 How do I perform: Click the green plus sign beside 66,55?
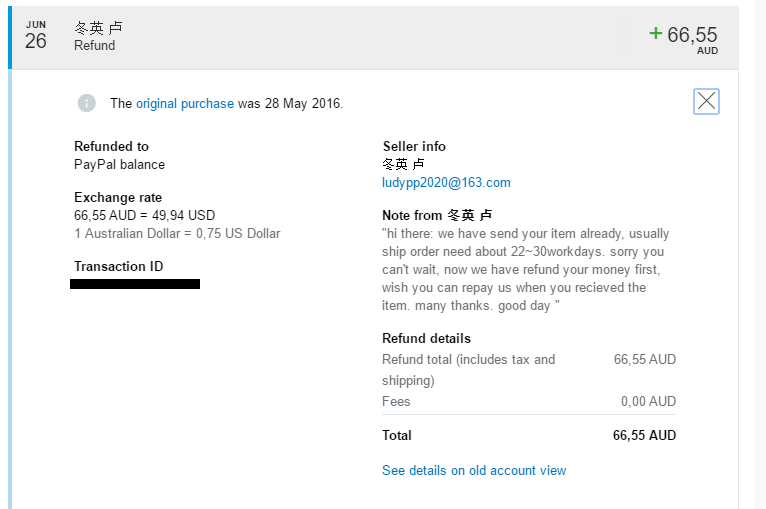(655, 33)
